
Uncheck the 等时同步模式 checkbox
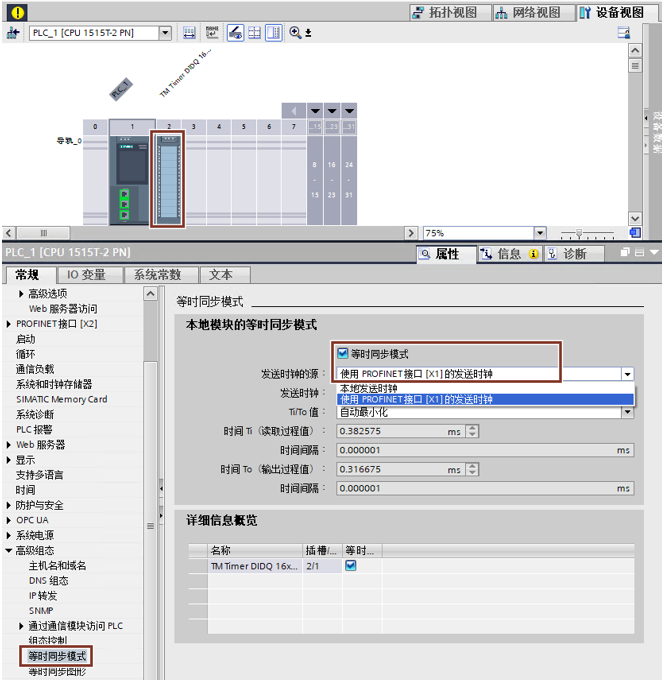tap(343, 353)
